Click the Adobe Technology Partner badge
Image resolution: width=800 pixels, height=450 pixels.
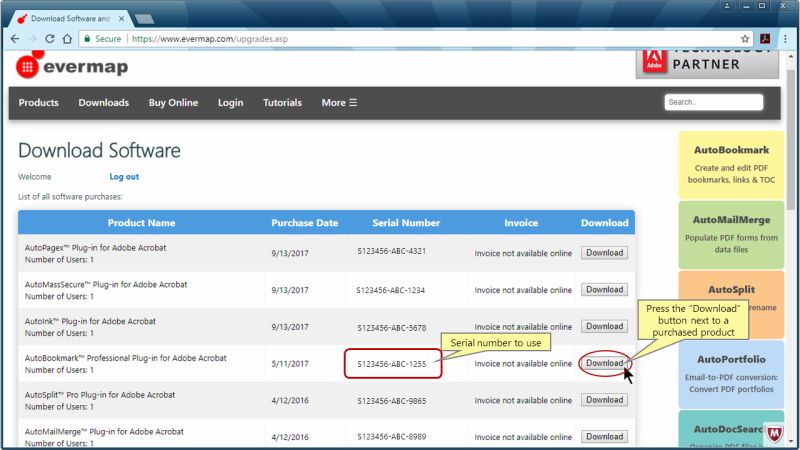click(707, 64)
